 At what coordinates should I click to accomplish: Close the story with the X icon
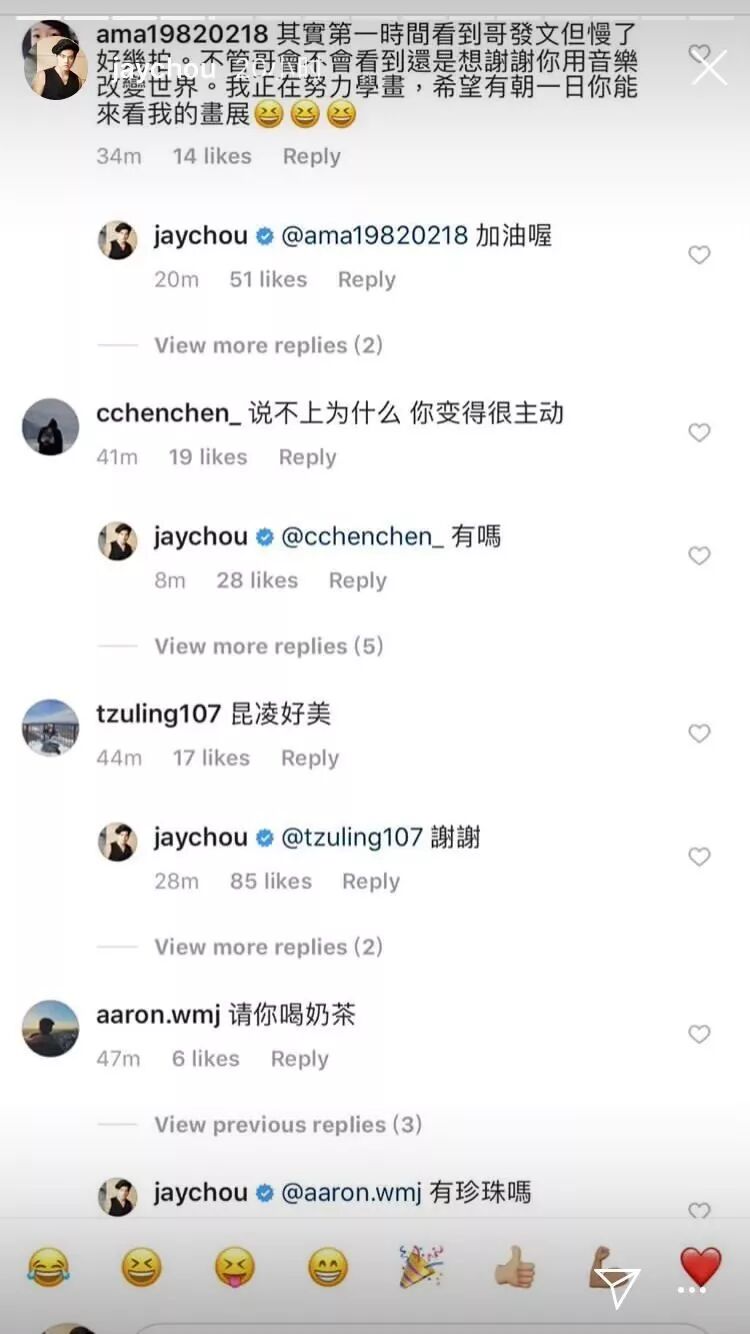pos(710,68)
